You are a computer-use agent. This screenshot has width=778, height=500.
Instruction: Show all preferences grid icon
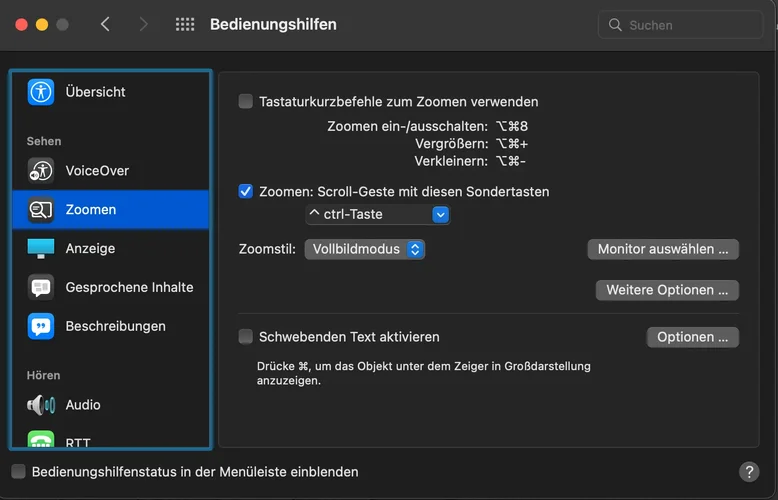coord(185,25)
